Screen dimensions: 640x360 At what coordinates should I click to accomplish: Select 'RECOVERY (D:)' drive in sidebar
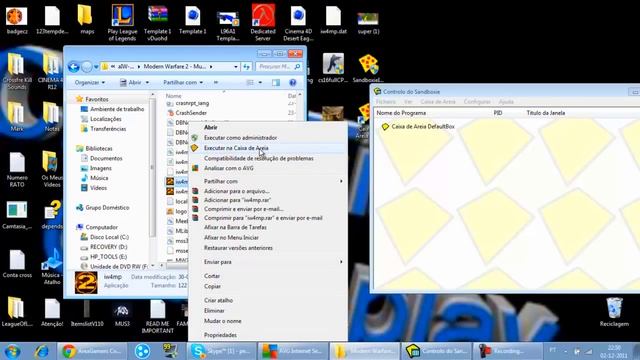click(108, 247)
